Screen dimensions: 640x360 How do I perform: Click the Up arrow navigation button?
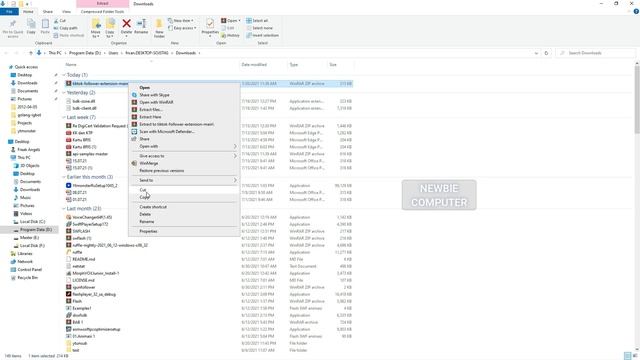click(x=31, y=53)
